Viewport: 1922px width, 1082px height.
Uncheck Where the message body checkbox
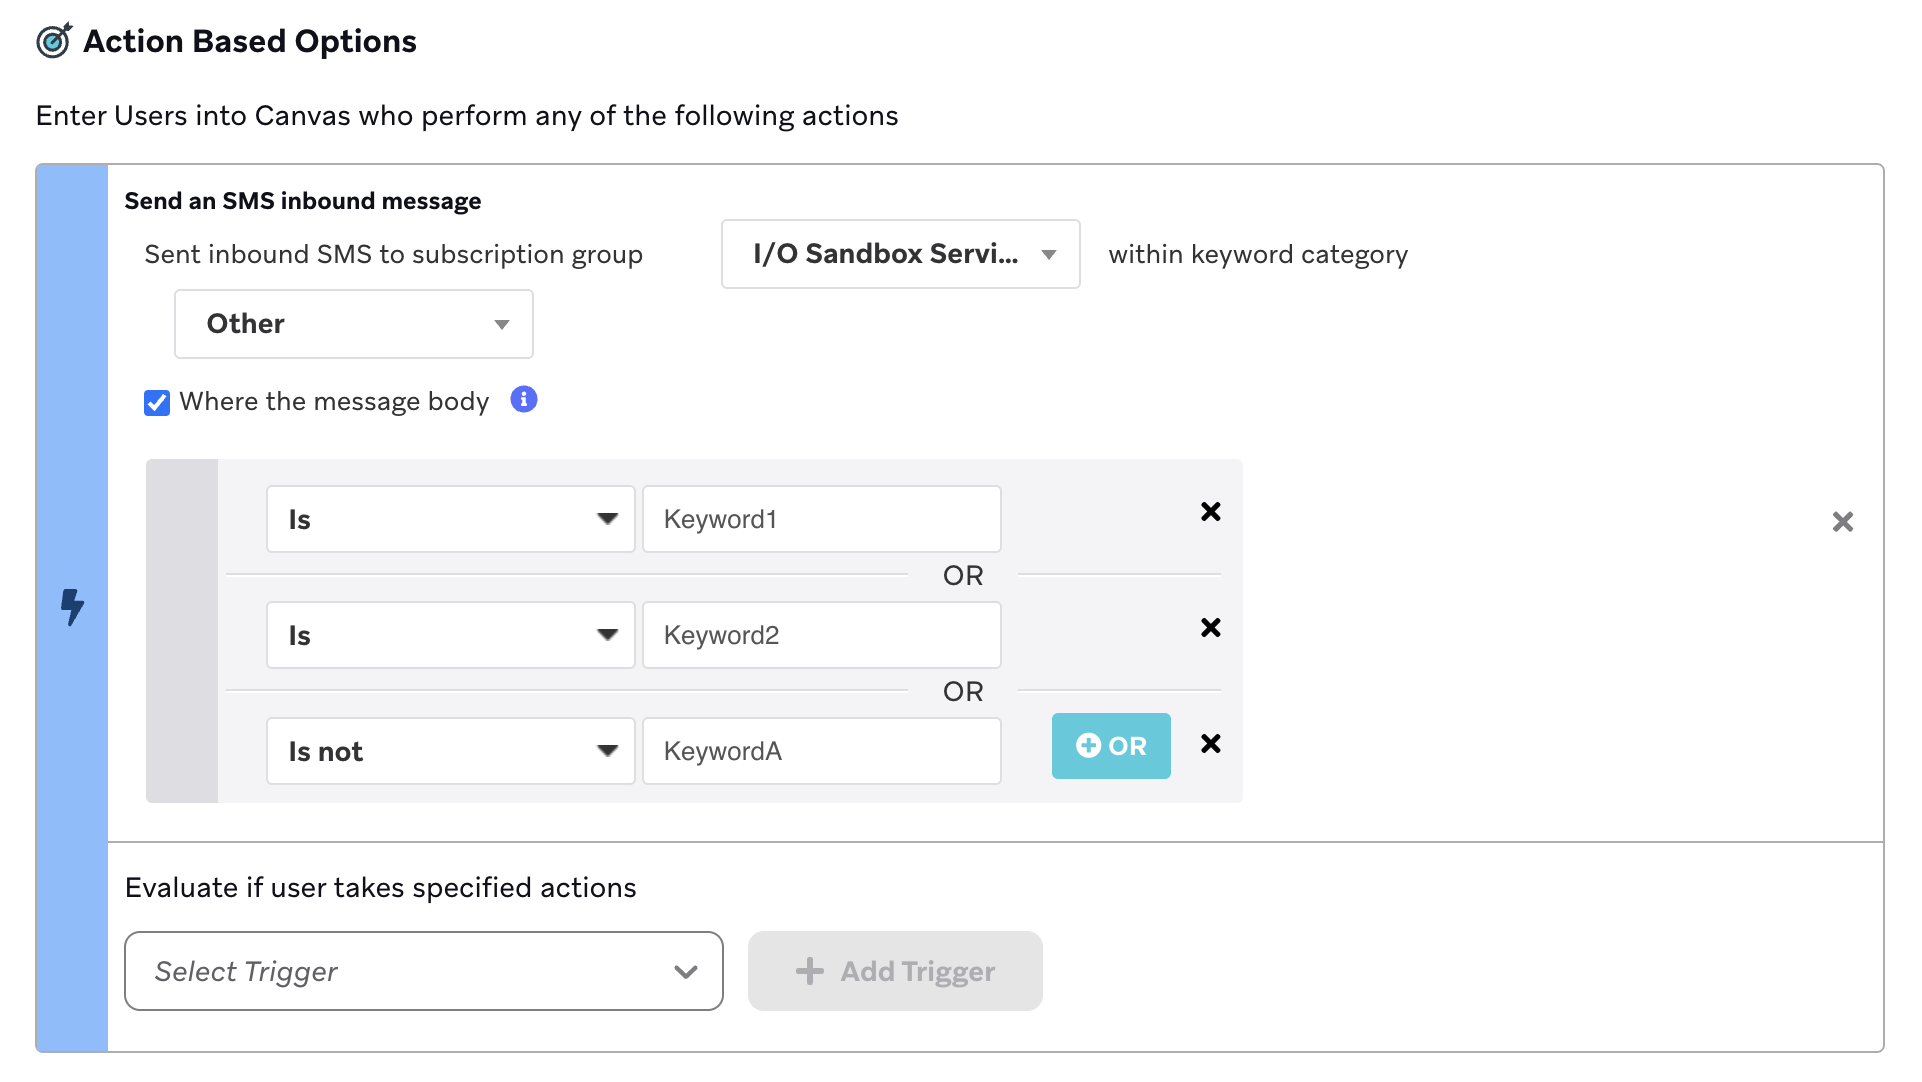click(157, 403)
